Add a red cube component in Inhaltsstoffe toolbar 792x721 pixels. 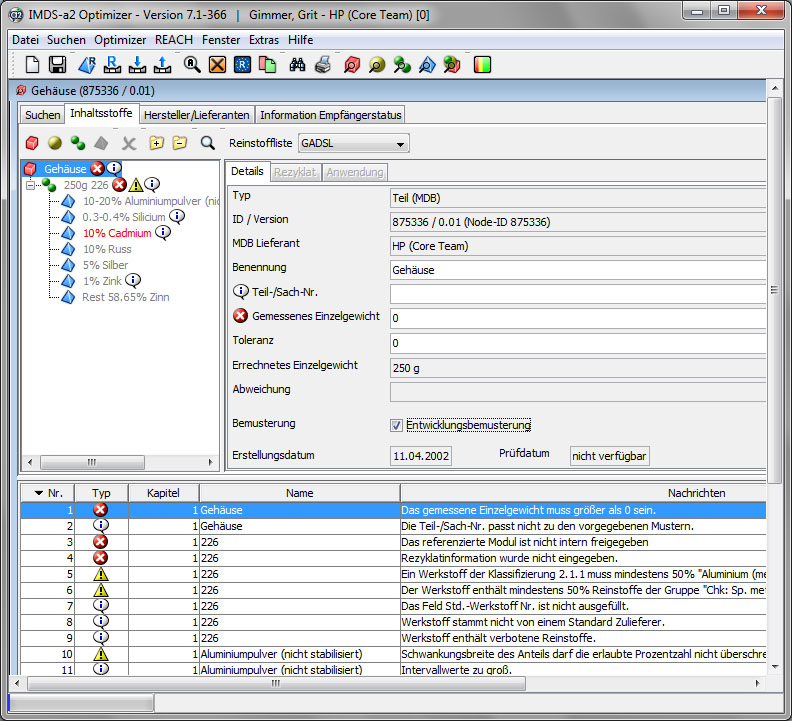click(x=32, y=143)
